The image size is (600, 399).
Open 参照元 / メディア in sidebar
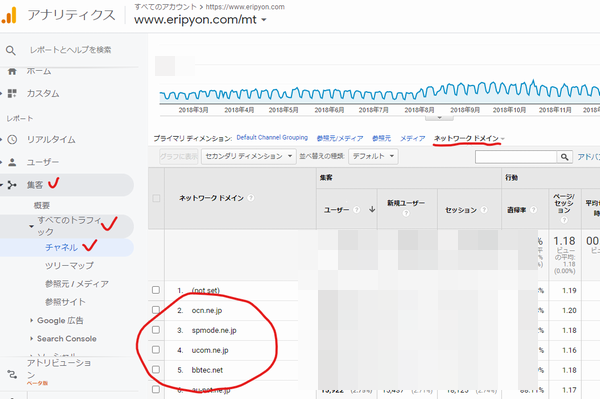pyautogui.click(x=77, y=284)
